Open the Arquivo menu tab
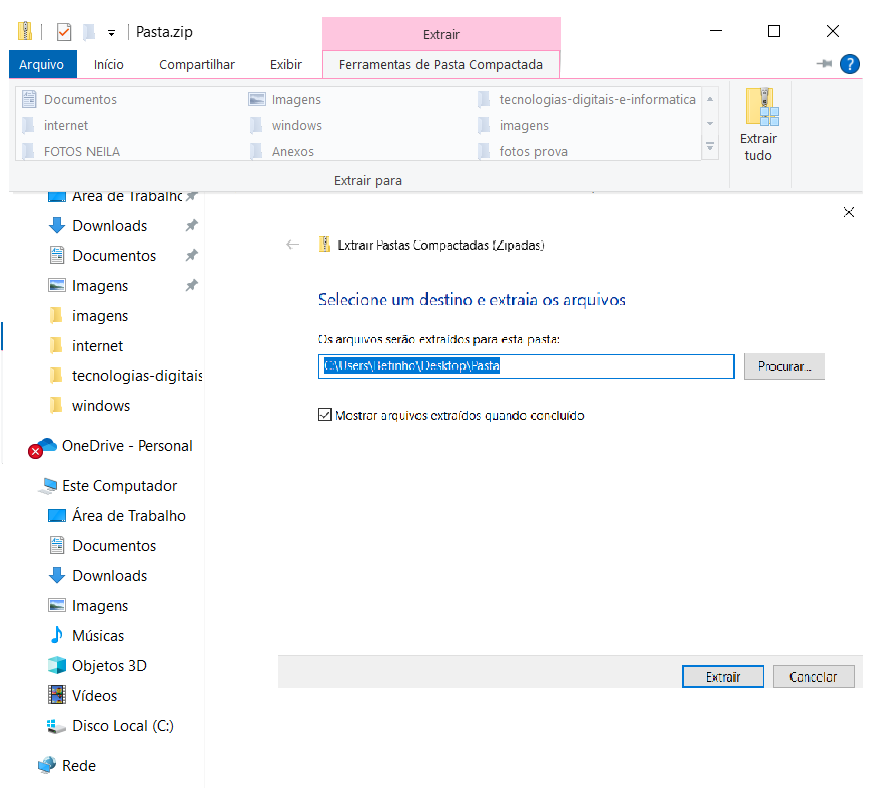 point(42,65)
